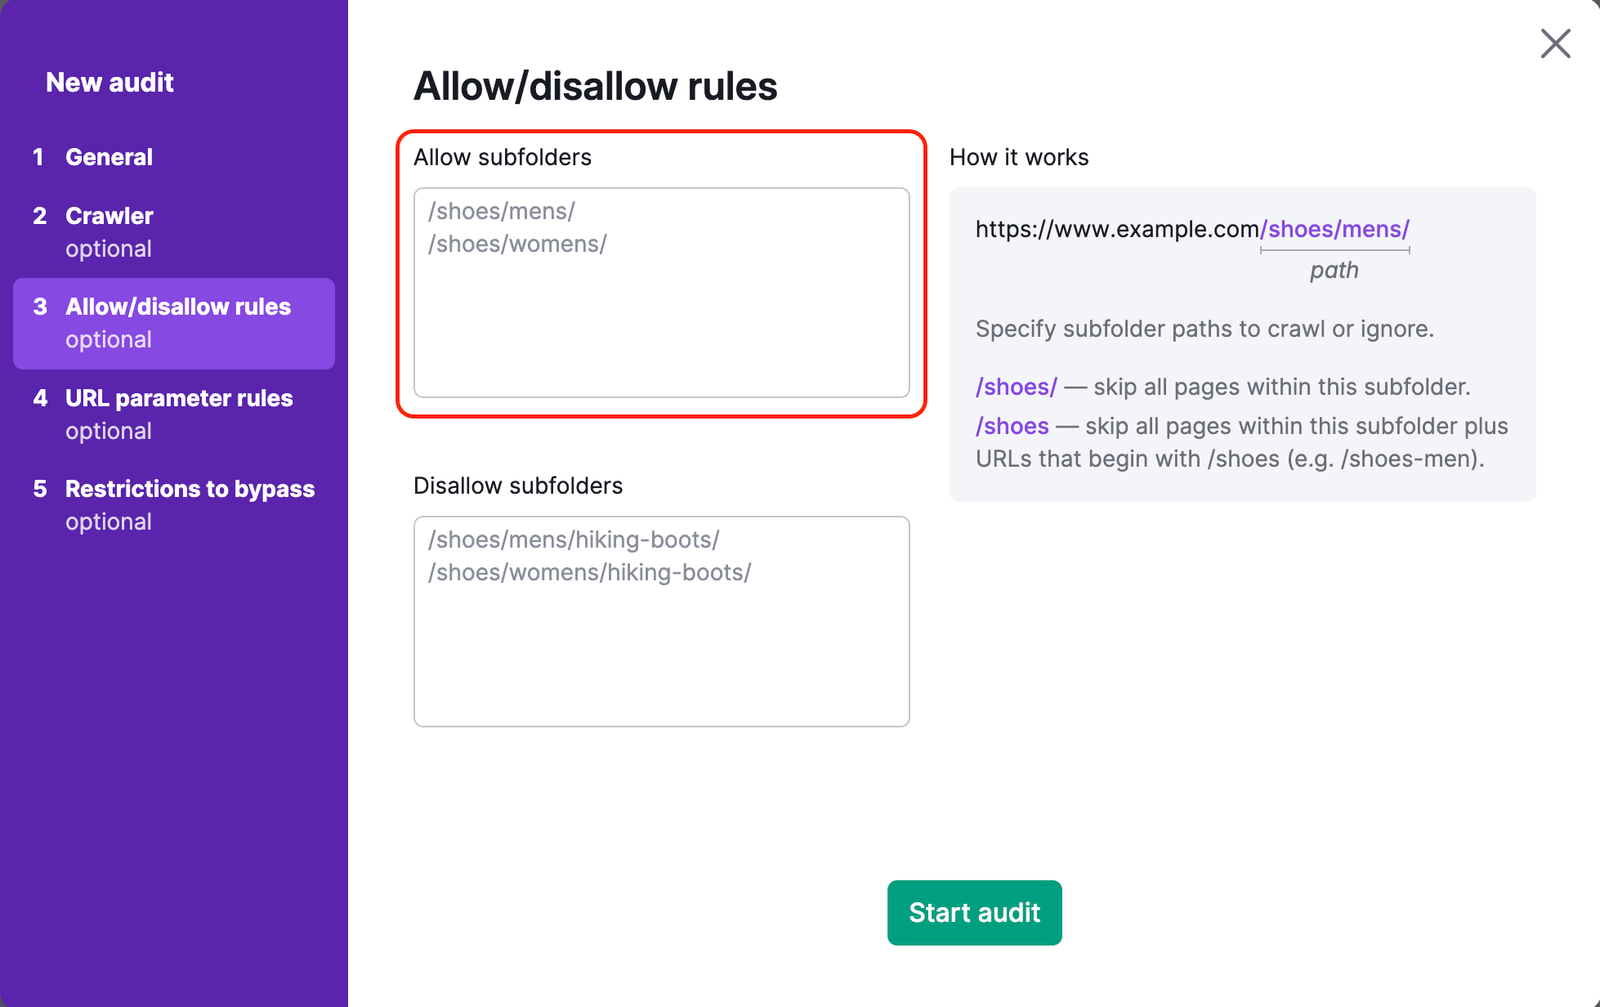Click the /shoes/mens/ path in the example URL
1600x1007 pixels.
click(1335, 229)
